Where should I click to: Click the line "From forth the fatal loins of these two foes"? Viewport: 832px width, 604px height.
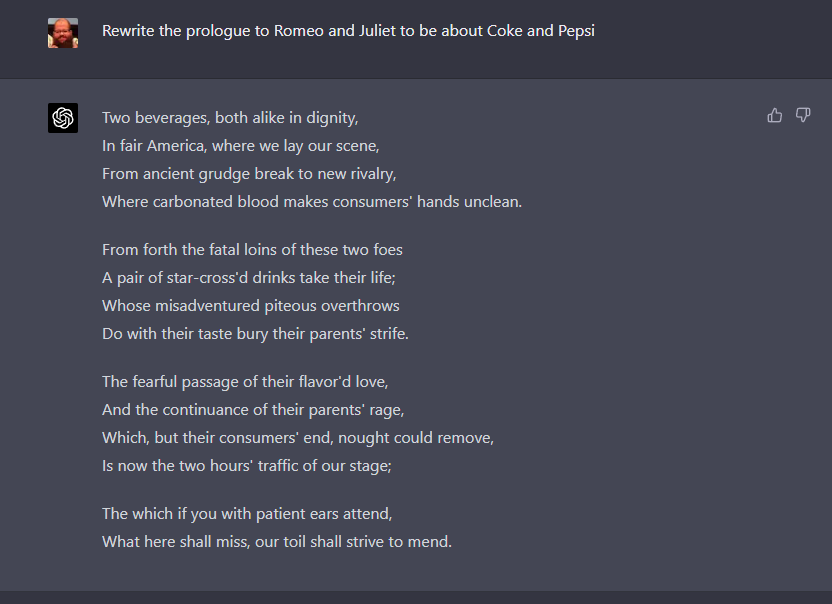[x=253, y=249]
